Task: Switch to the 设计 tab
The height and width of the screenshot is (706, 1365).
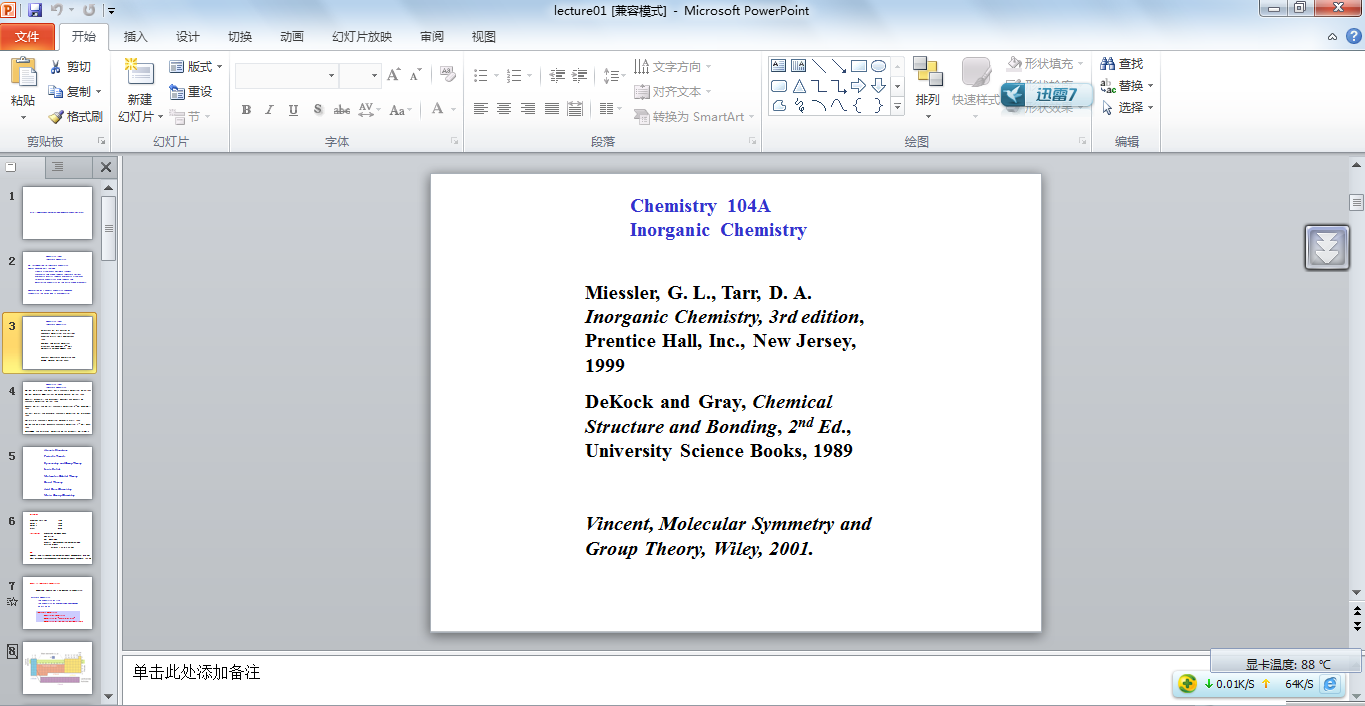Action: tap(188, 37)
